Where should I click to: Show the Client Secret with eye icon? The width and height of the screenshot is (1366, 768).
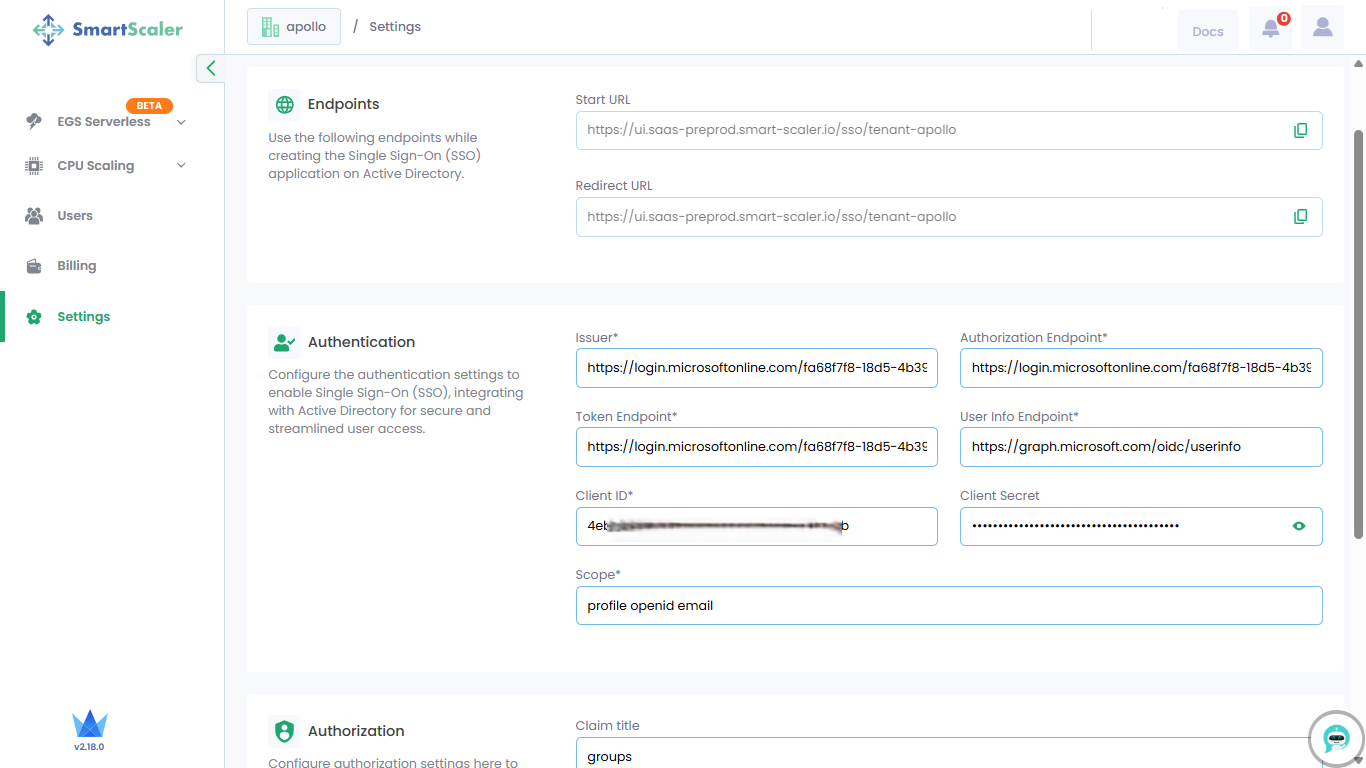click(1299, 526)
